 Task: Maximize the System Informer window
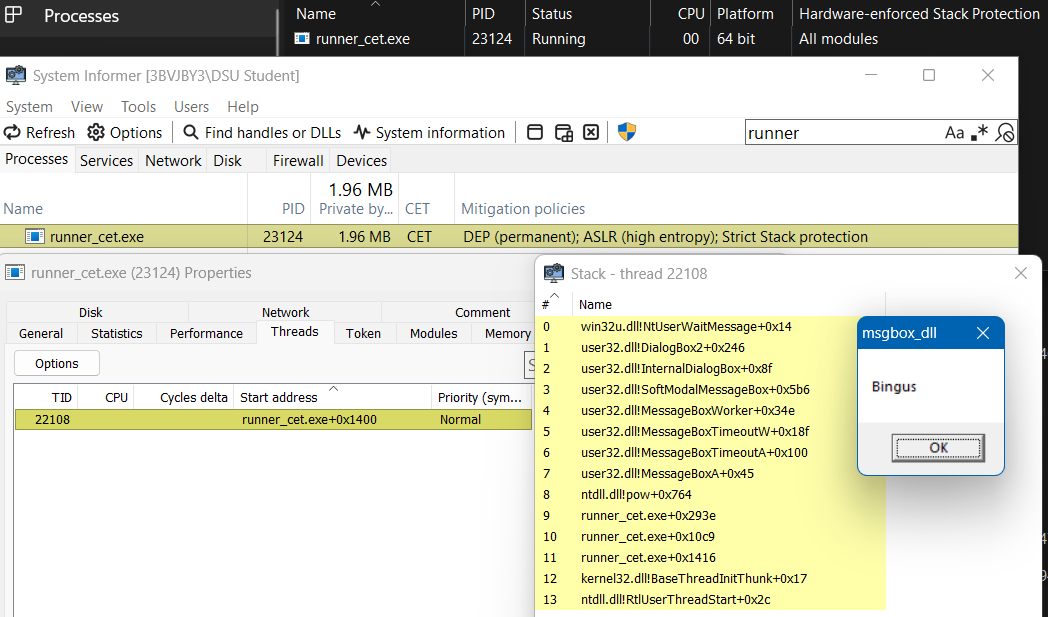coord(928,75)
